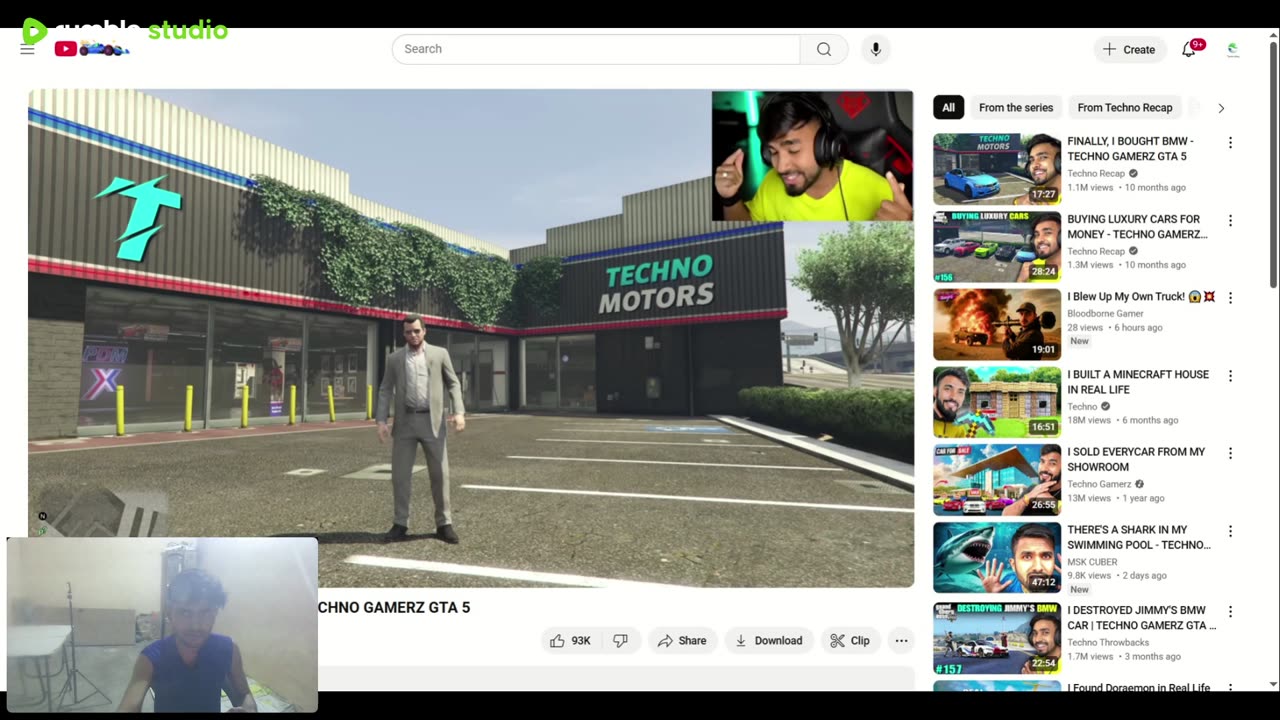Open the BUYING LUXURY CARS thumbnail
This screenshot has height=720, width=1280.
(997, 247)
